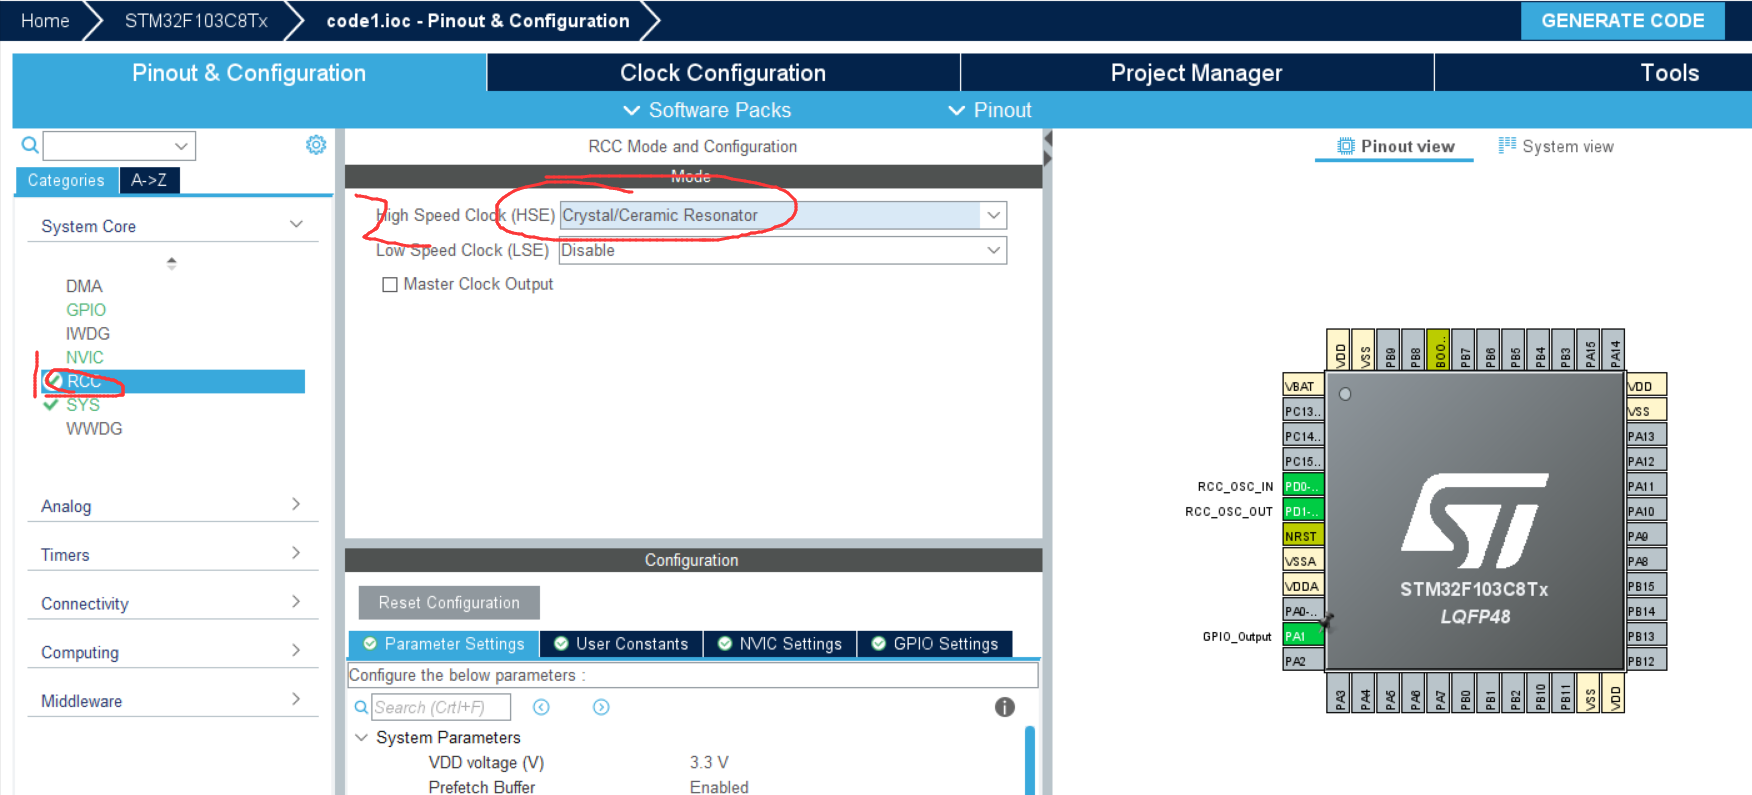Screen dimensions: 1752x795
Task: Click the PB15 pin on chip
Action: [x=1646, y=586]
